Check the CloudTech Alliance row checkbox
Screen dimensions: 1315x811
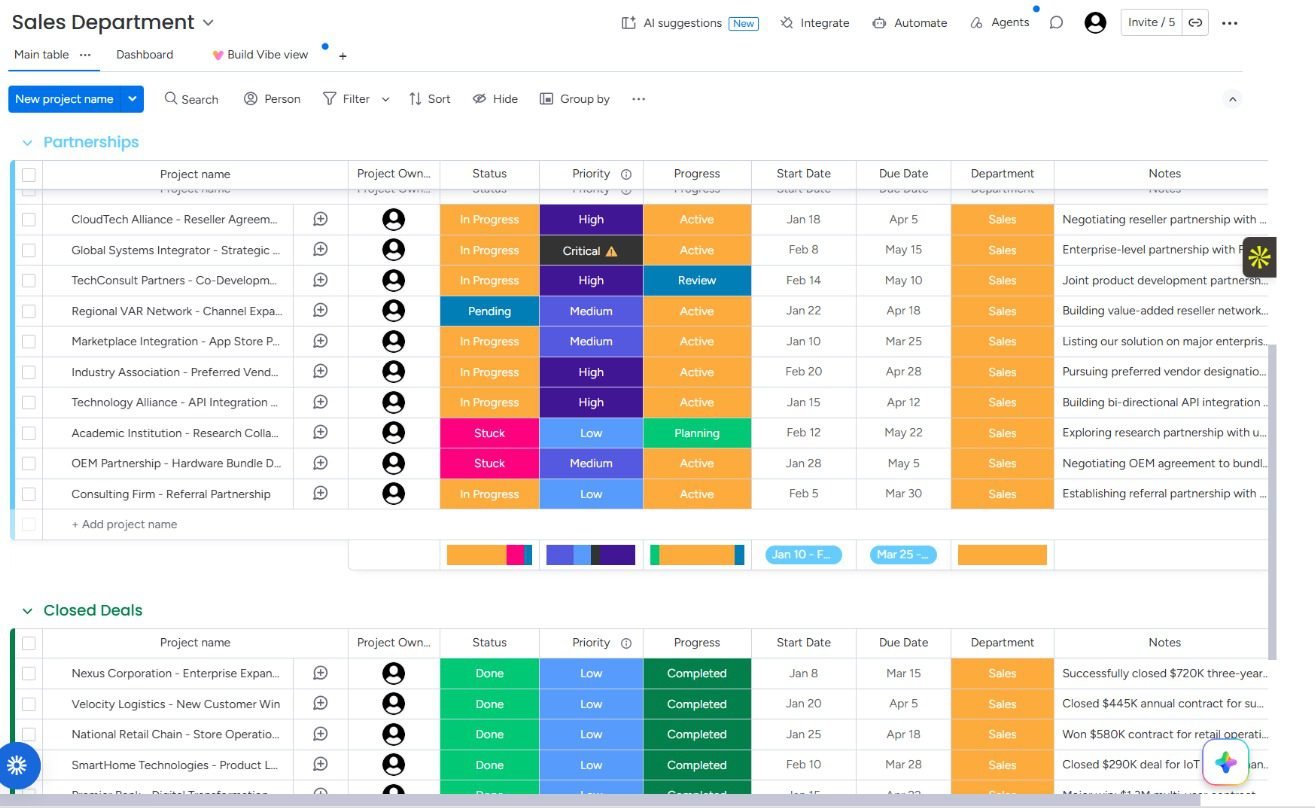[29, 219]
